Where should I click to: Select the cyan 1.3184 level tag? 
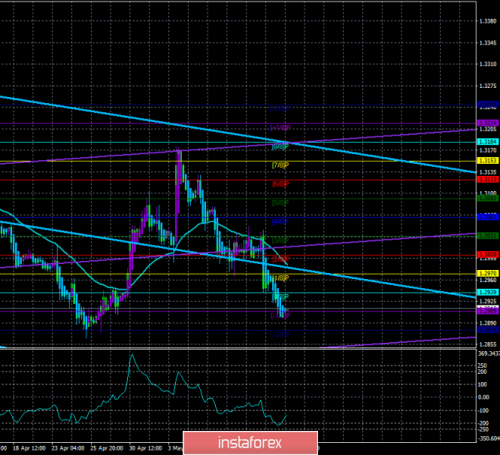pyautogui.click(x=488, y=142)
